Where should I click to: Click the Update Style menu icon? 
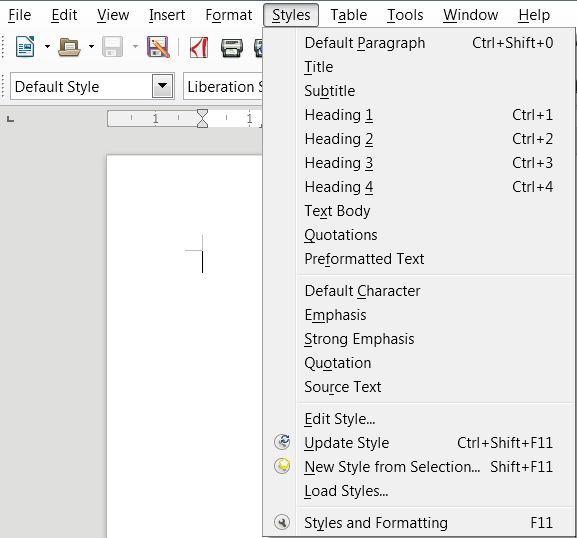pos(282,442)
